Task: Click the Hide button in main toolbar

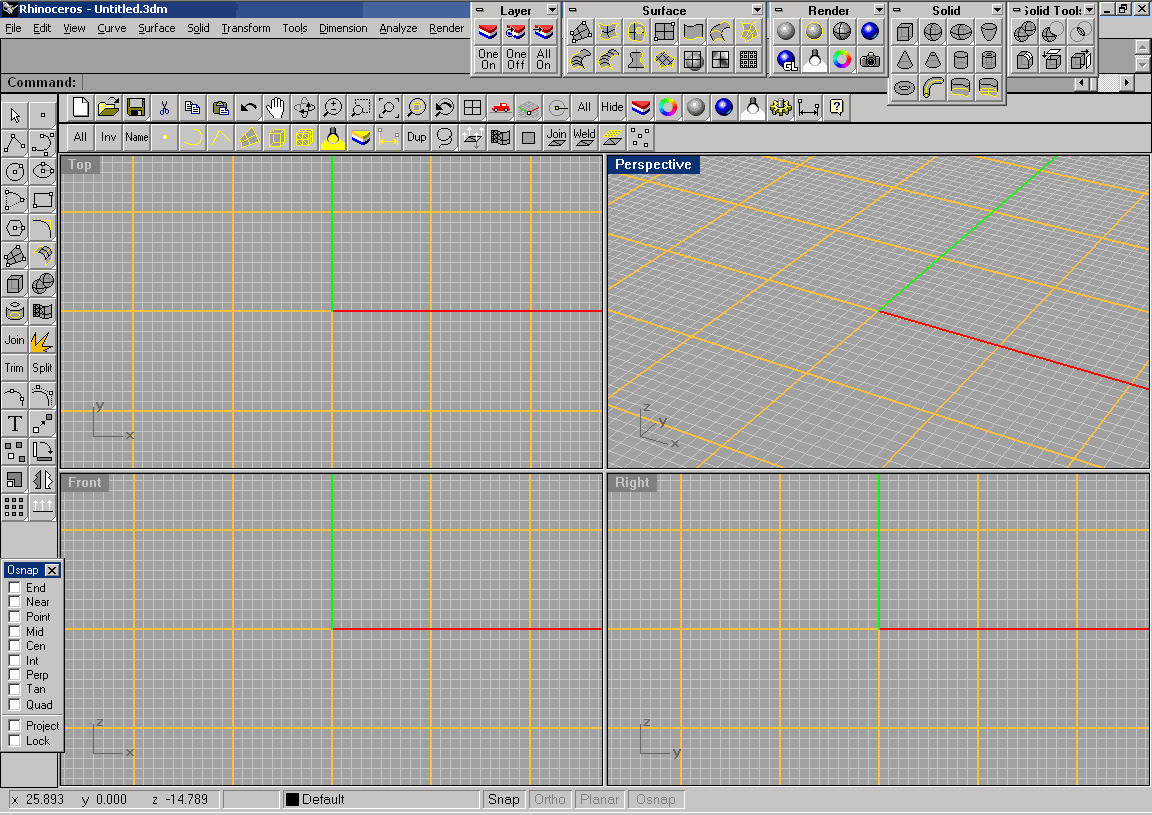Action: pos(612,108)
